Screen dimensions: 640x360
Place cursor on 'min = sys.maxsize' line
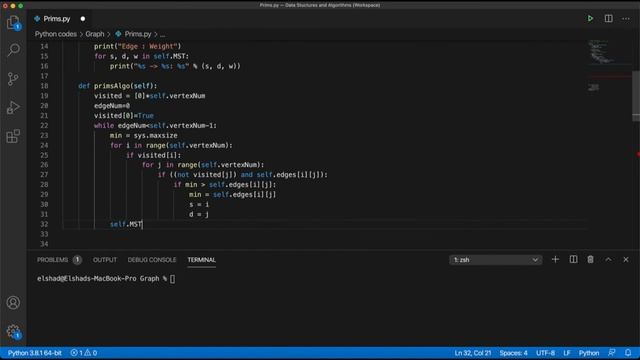tap(143, 135)
